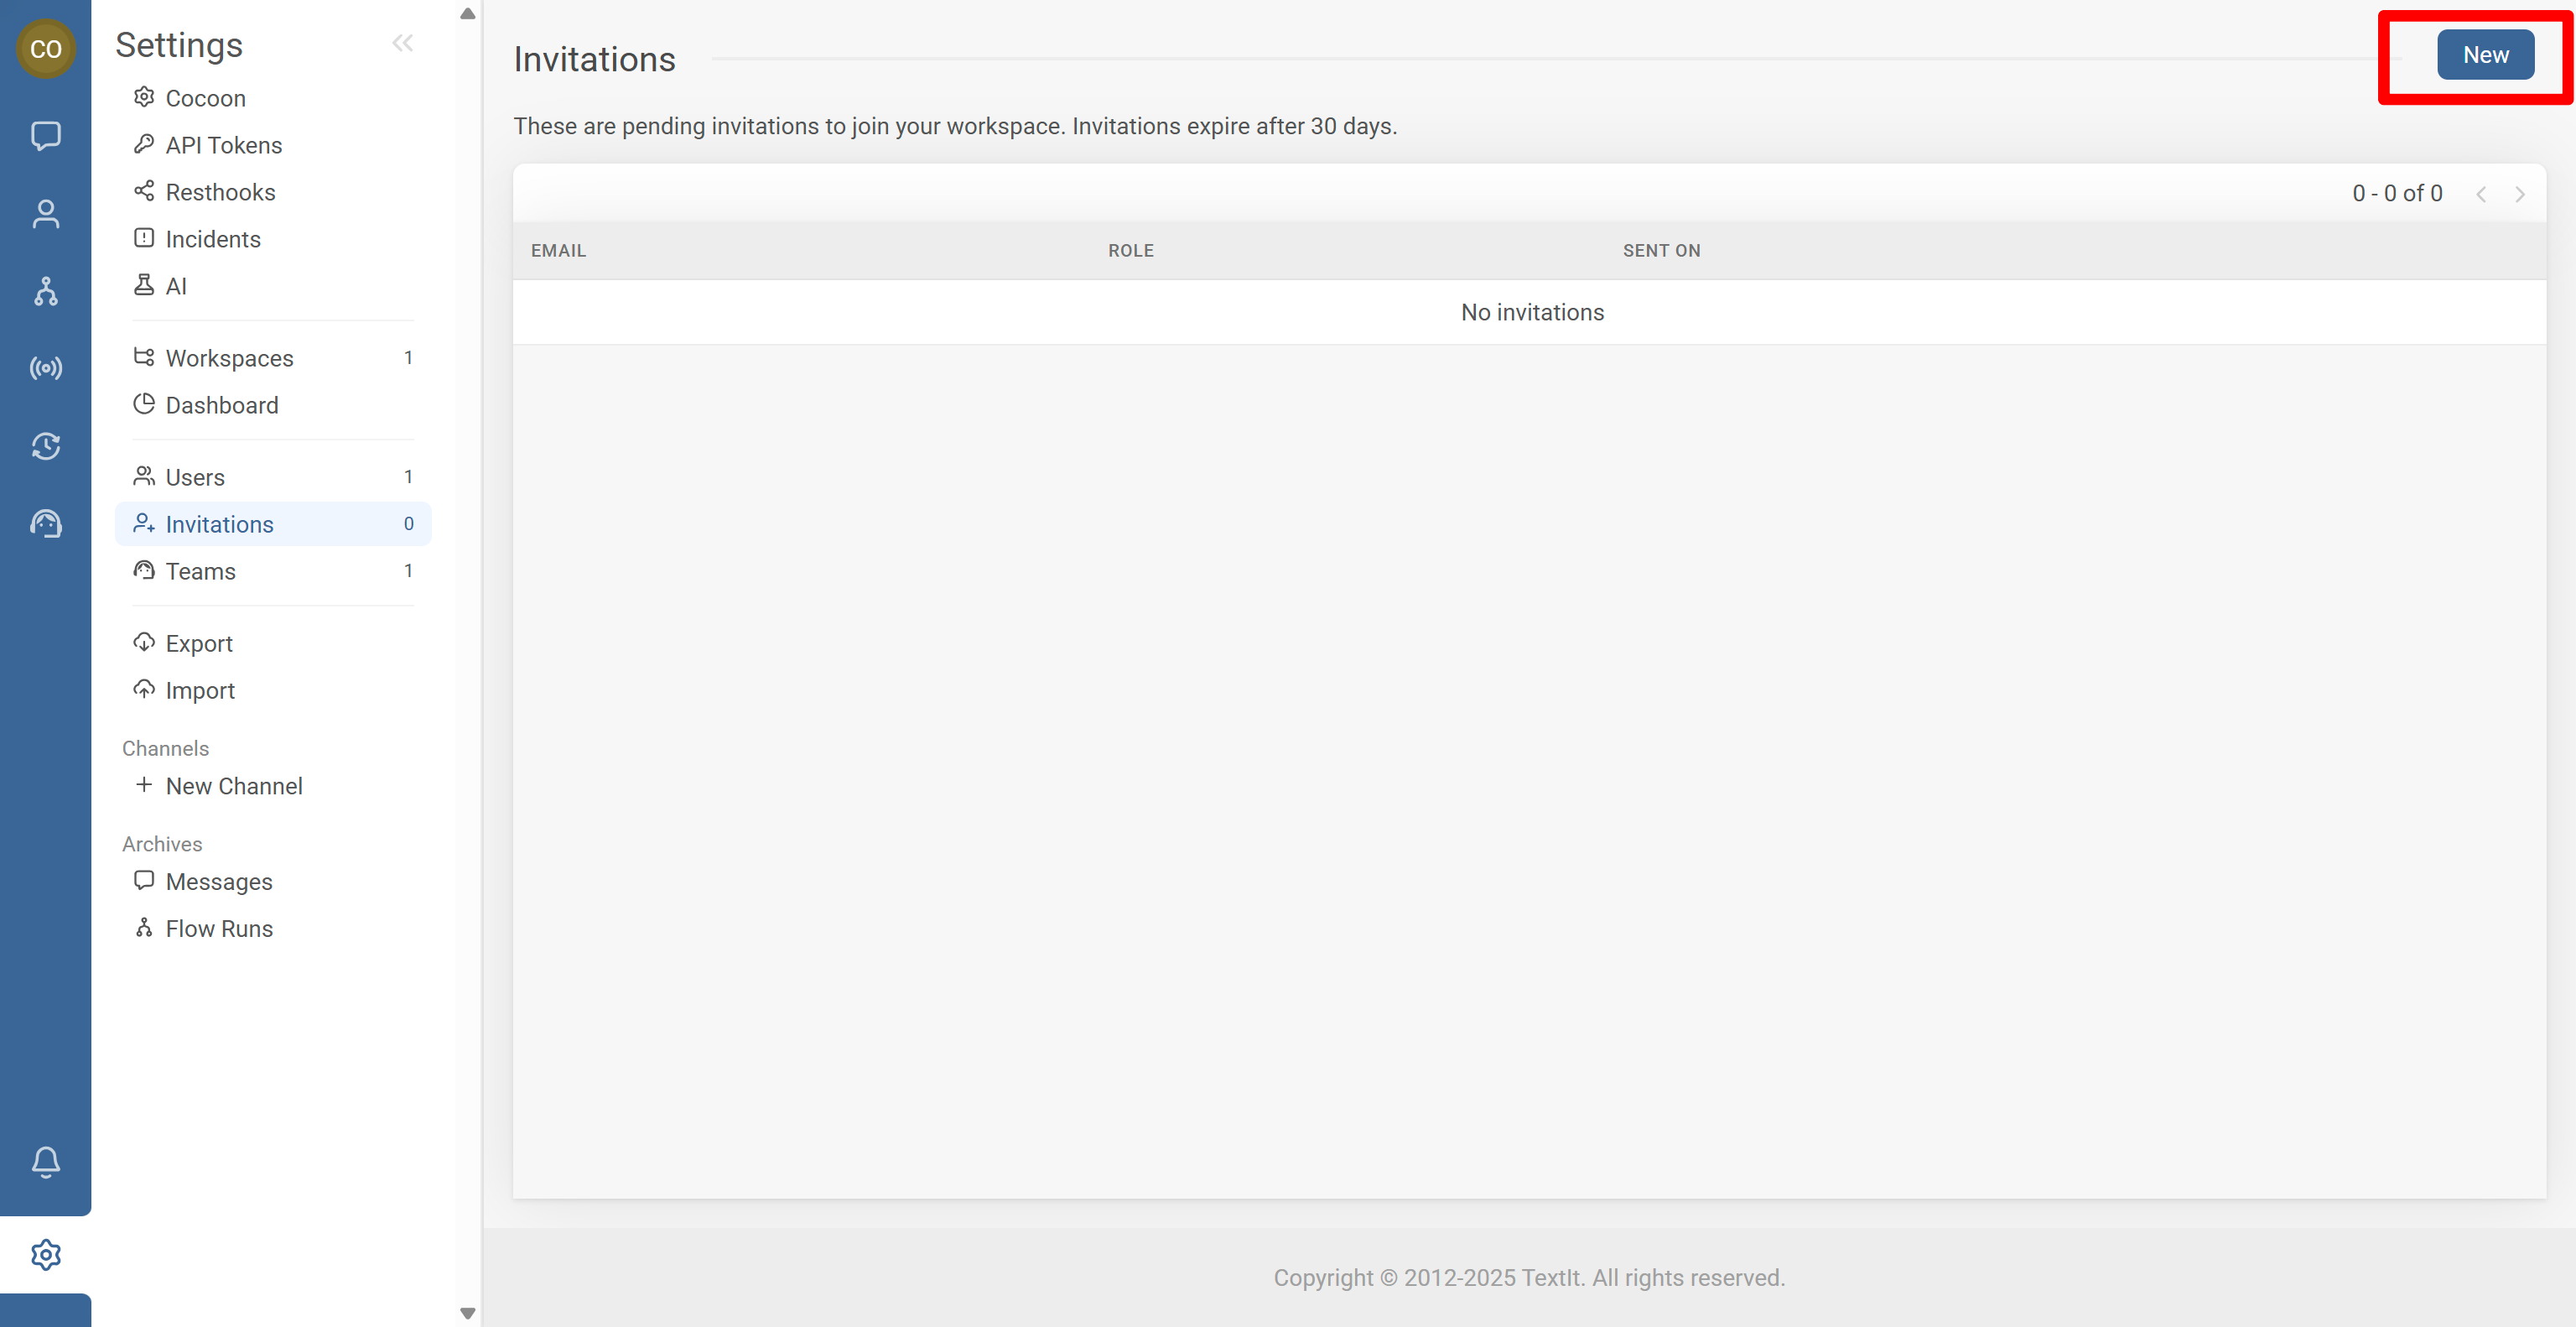The width and height of the screenshot is (2576, 1327).
Task: Select the Flows icon in the sidebar
Action: (46, 292)
